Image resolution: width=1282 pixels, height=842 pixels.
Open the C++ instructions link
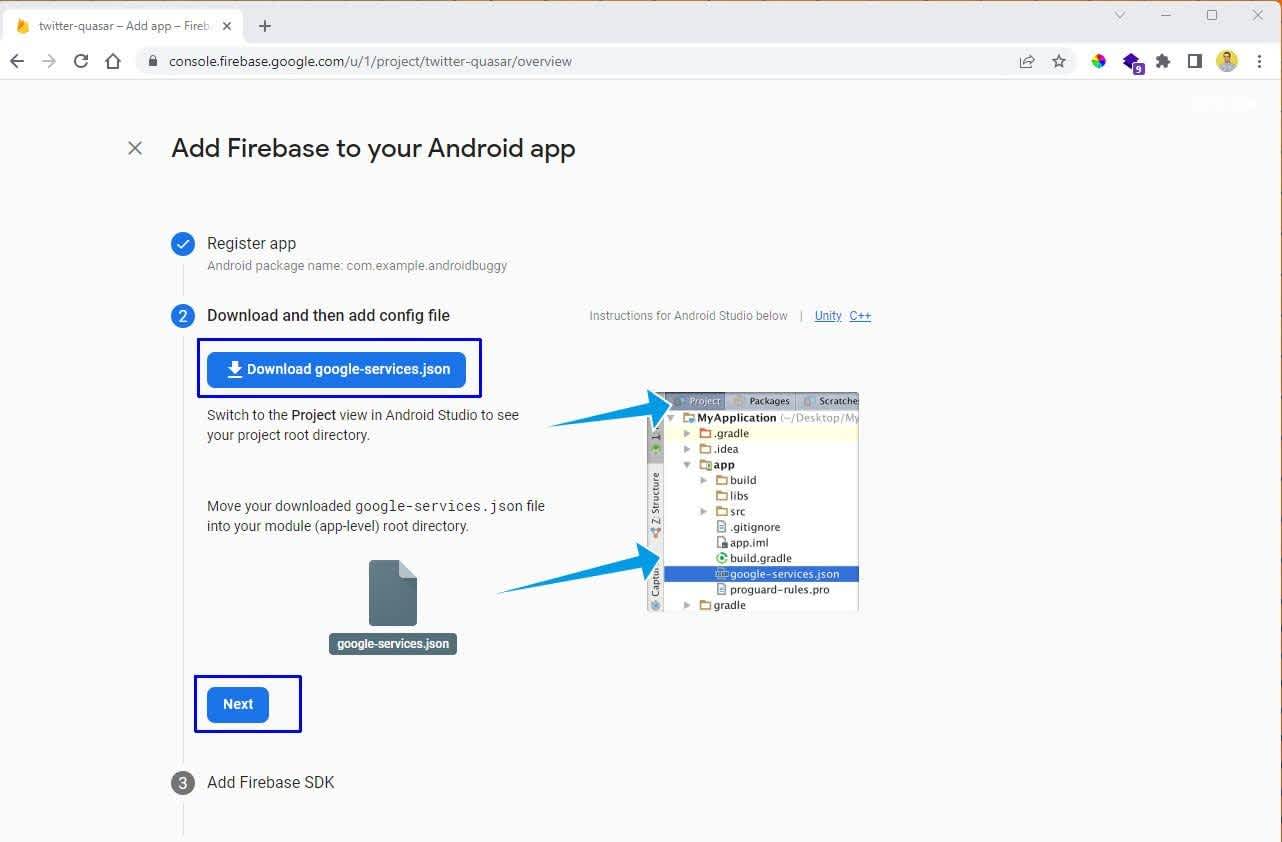coord(860,316)
